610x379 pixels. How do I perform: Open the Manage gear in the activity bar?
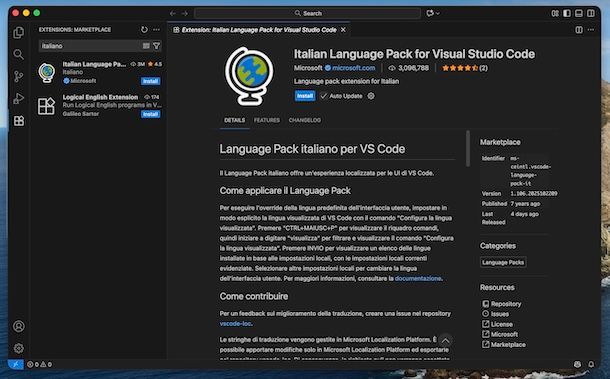click(x=18, y=348)
